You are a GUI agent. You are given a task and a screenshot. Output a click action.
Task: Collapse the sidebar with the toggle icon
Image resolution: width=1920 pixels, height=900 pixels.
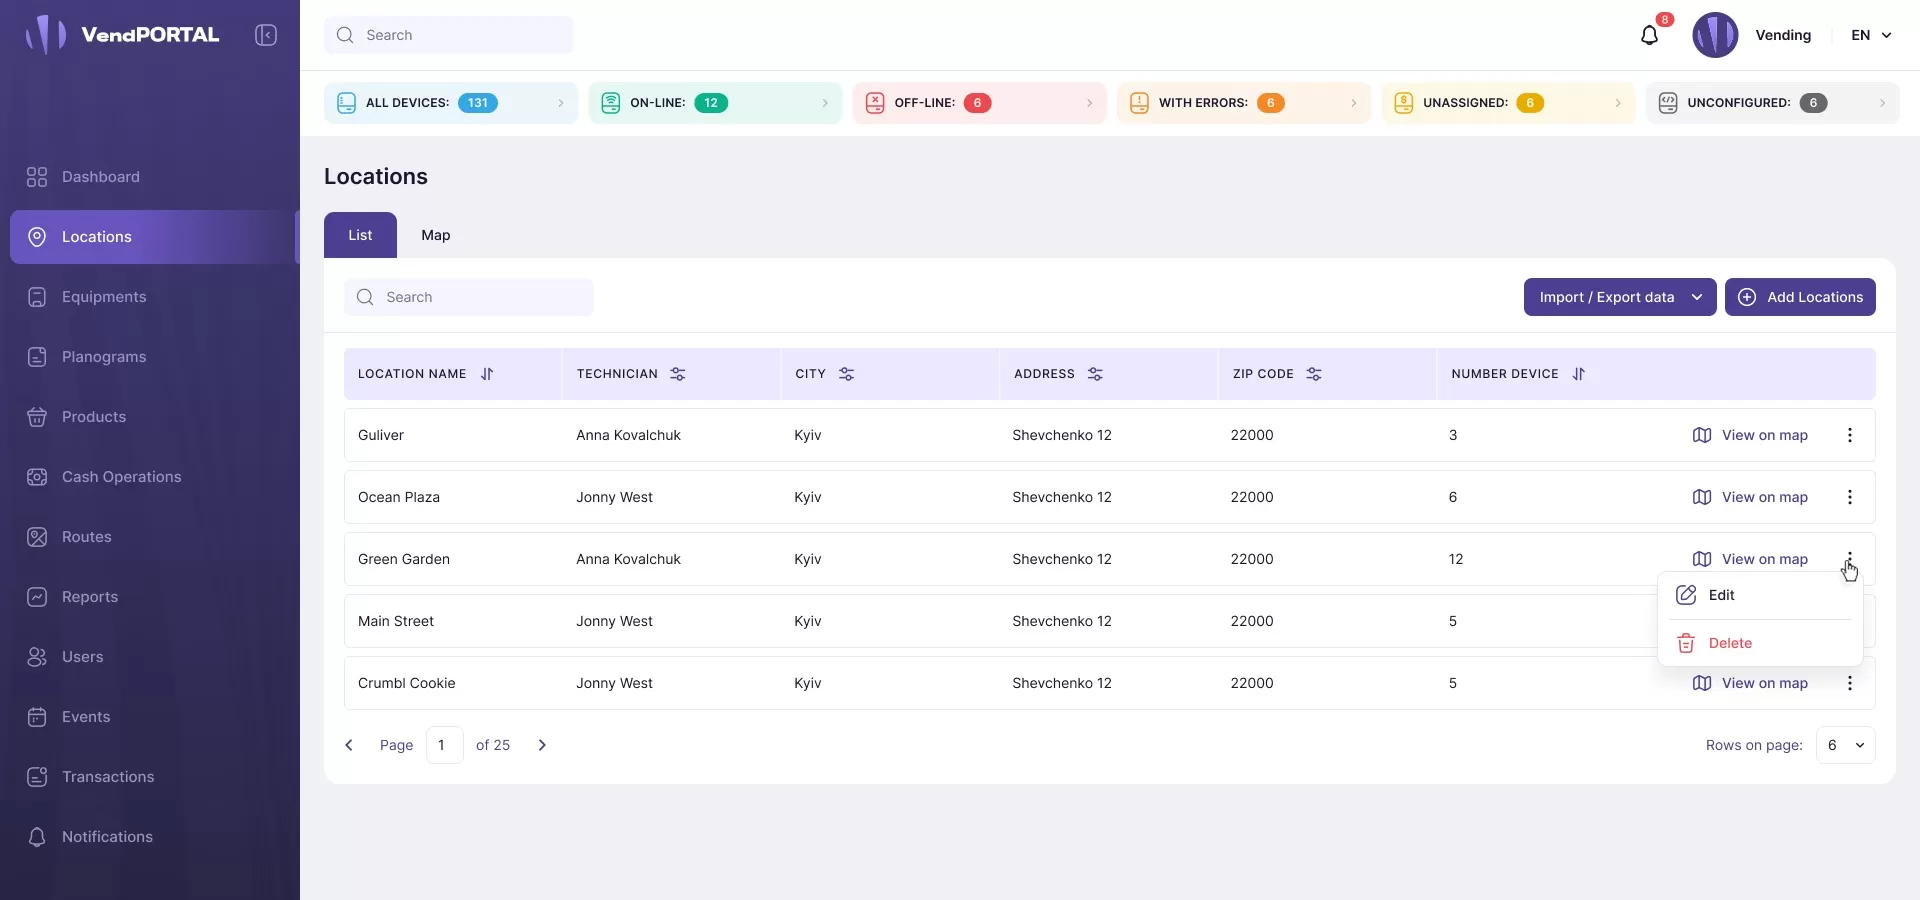[x=266, y=35]
